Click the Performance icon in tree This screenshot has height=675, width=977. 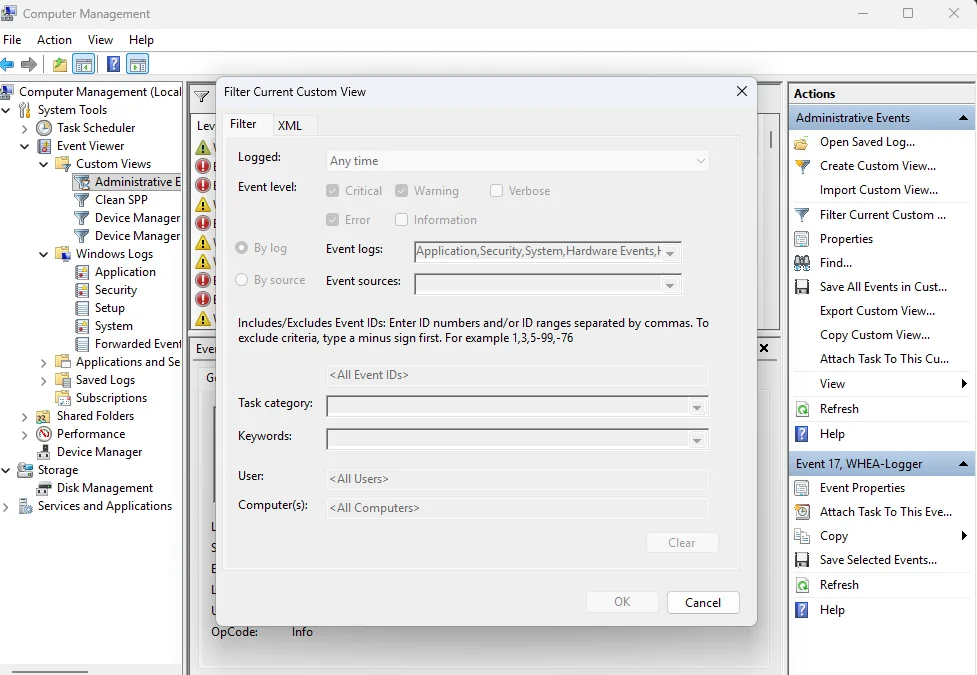pyautogui.click(x=44, y=434)
